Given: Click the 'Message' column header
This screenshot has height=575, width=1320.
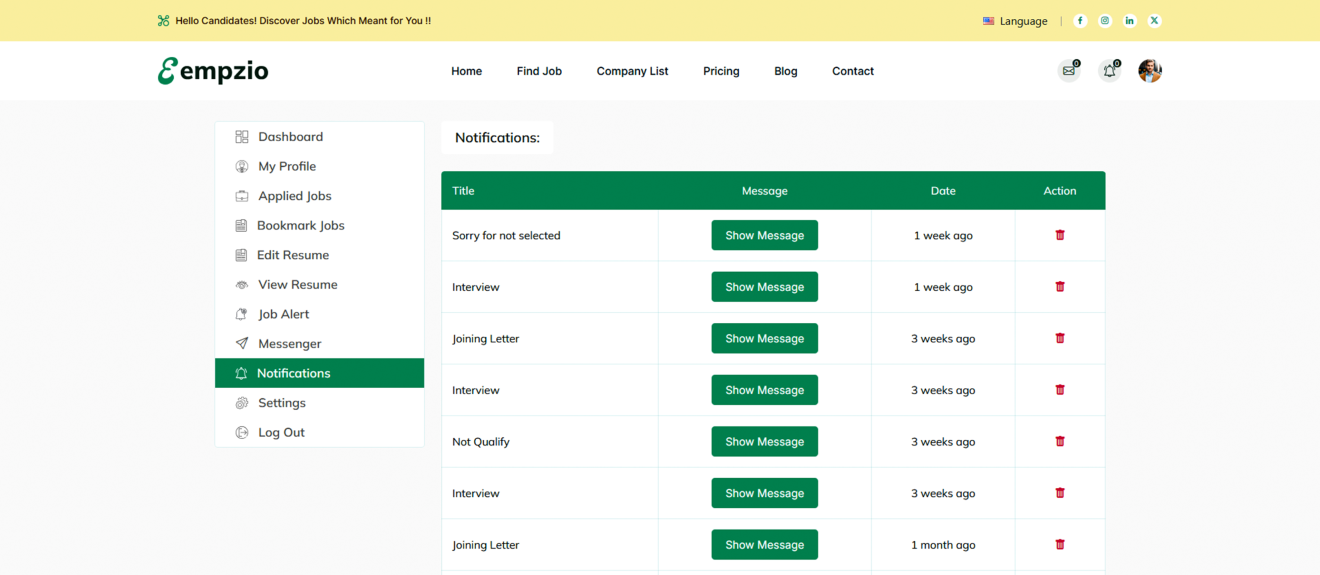Looking at the screenshot, I should pyautogui.click(x=765, y=191).
